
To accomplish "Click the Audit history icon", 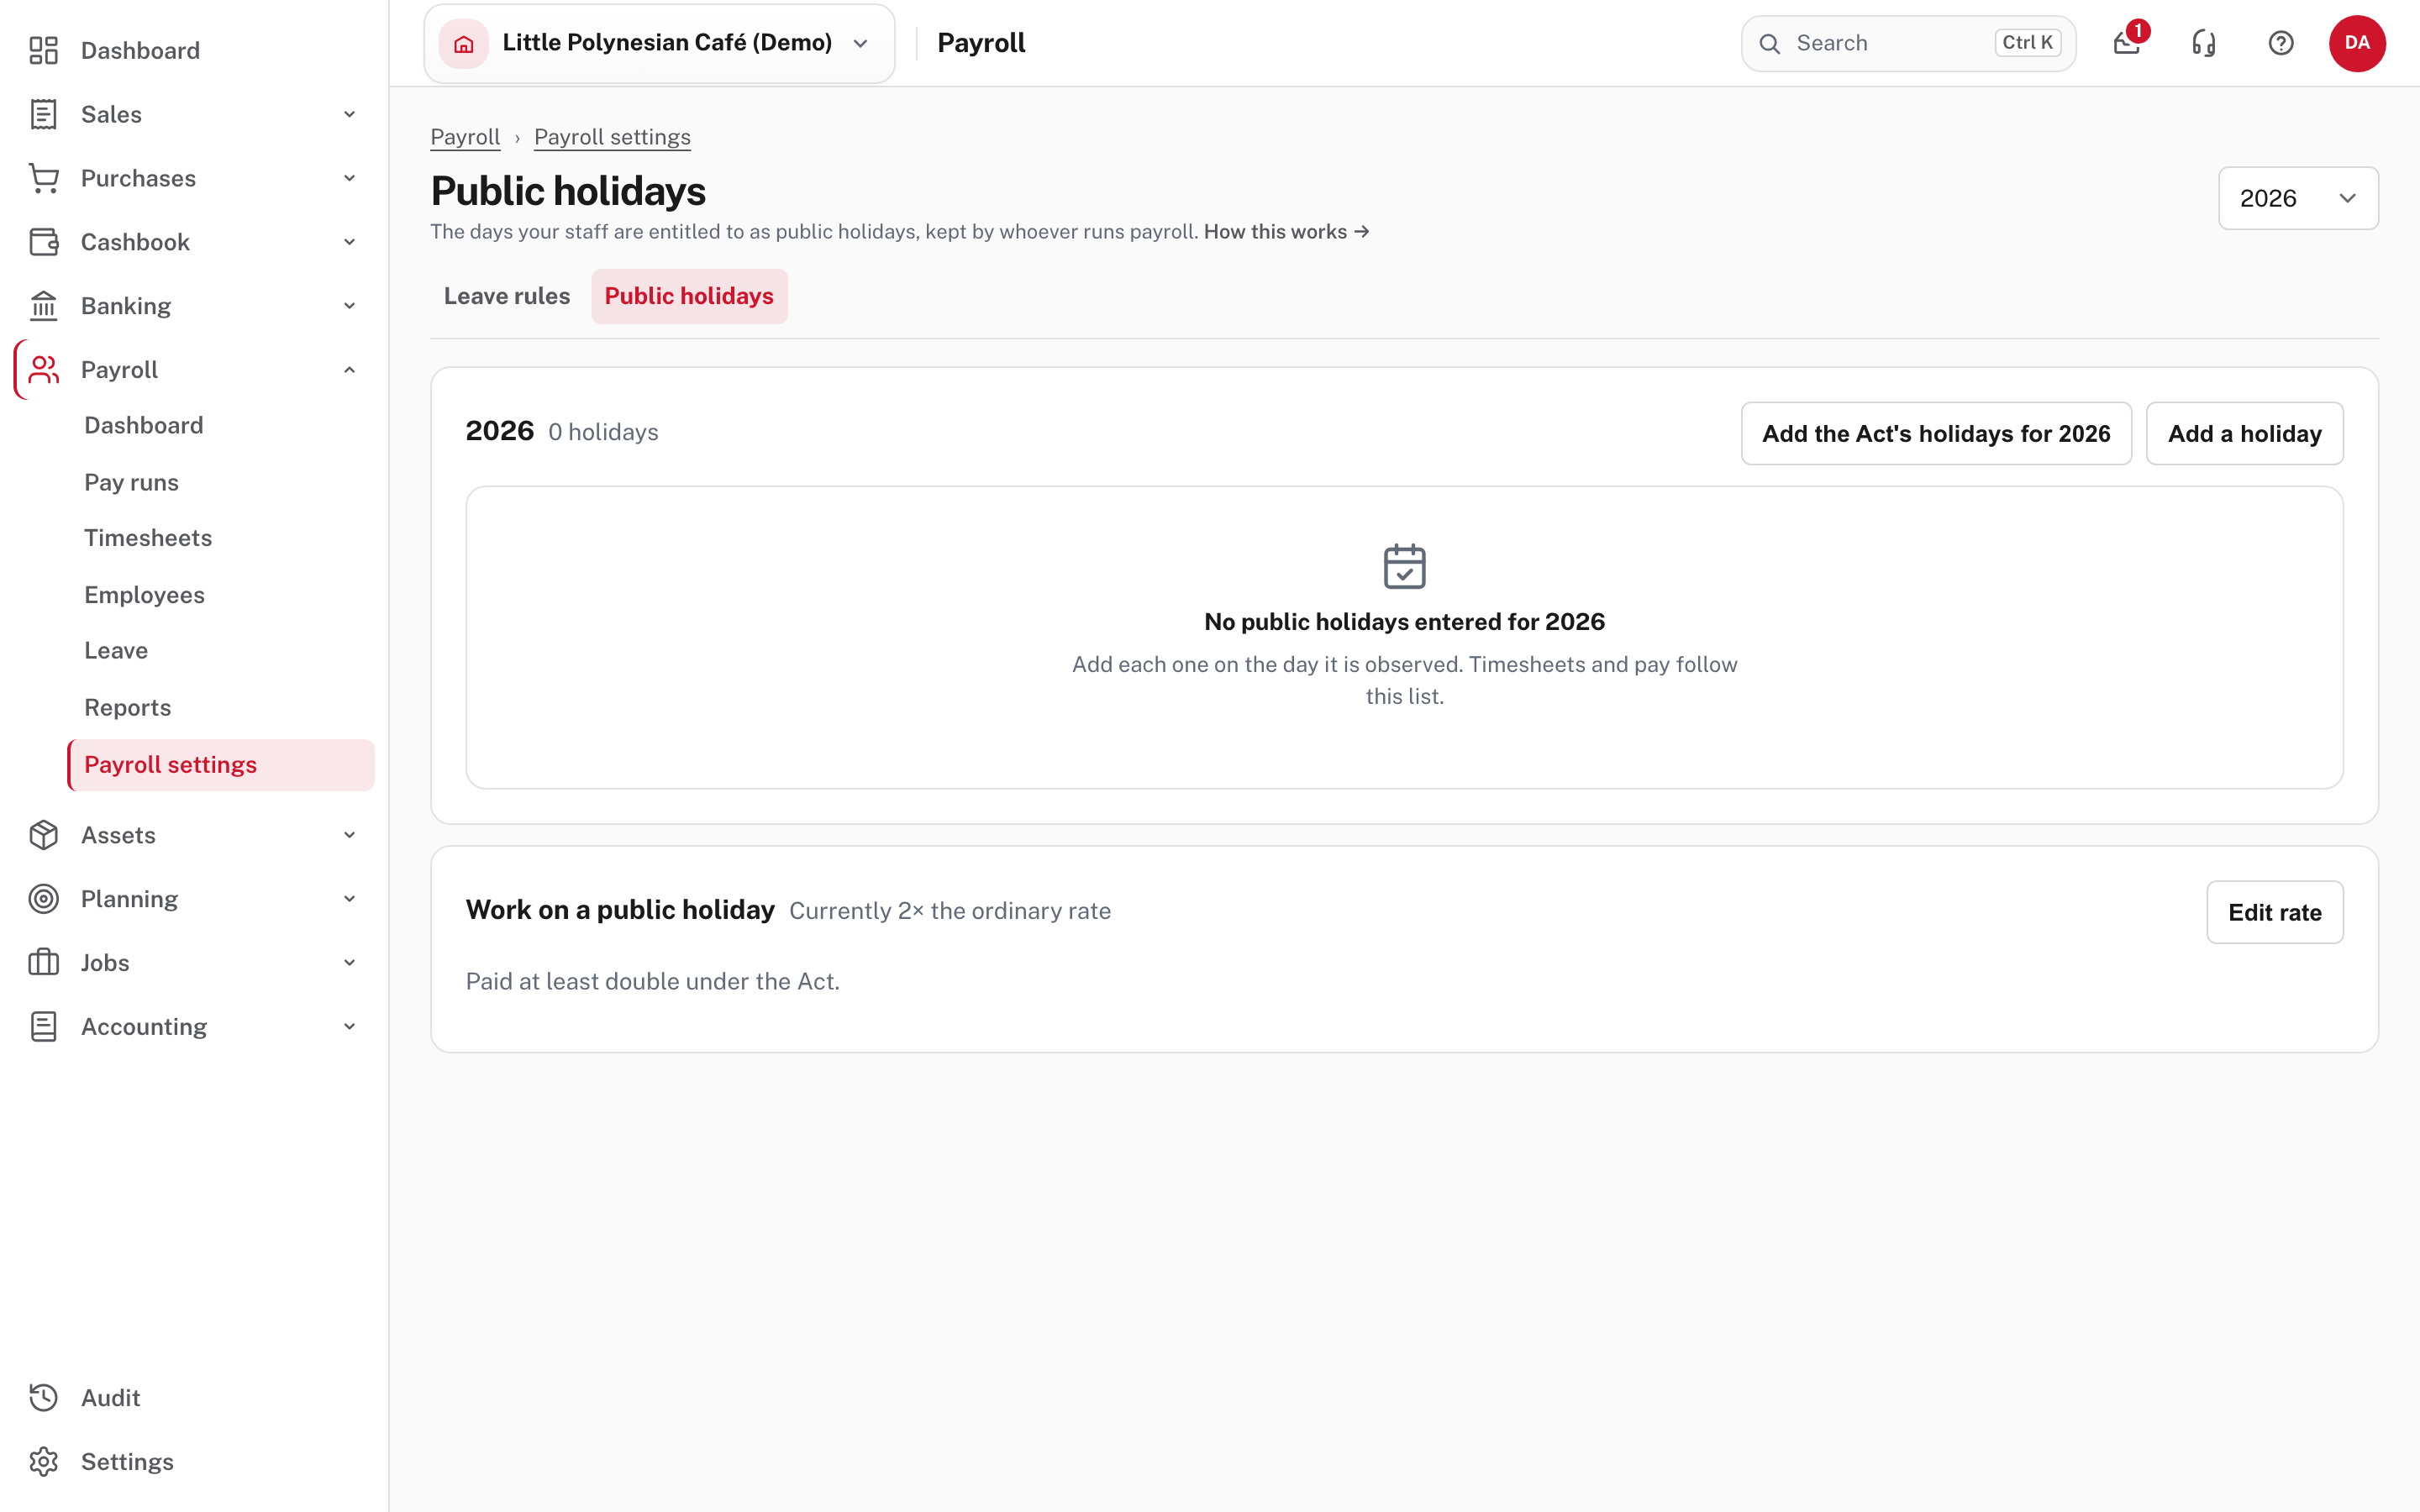I will [43, 1398].
